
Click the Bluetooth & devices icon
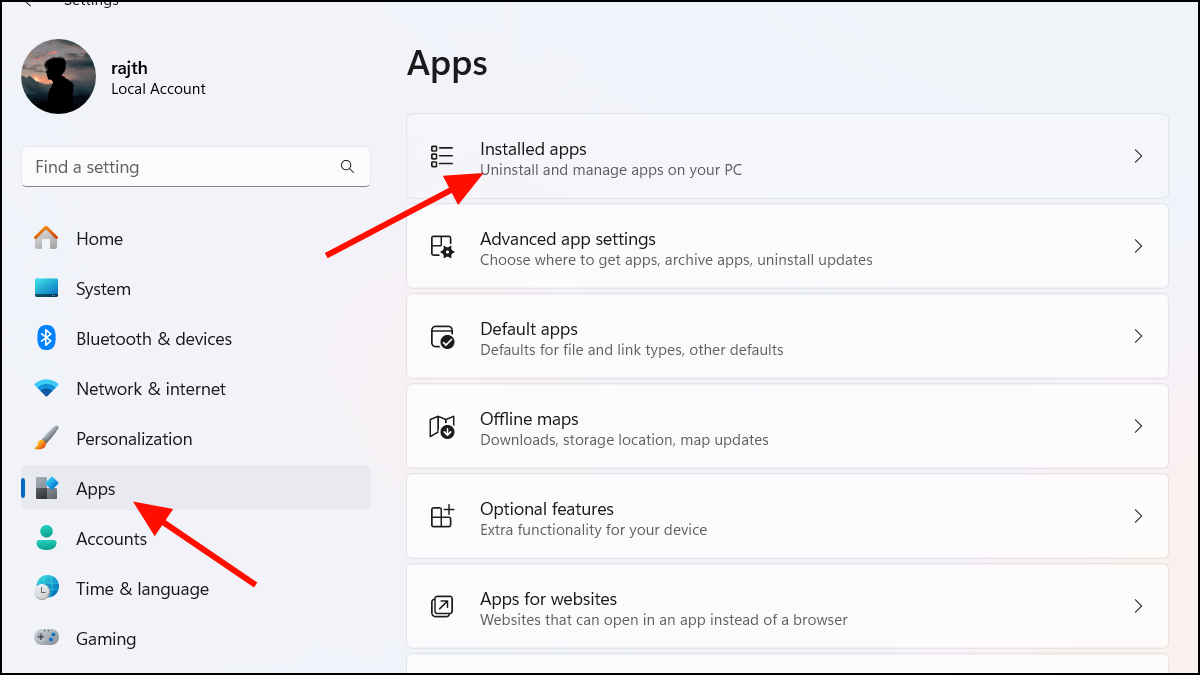click(46, 338)
